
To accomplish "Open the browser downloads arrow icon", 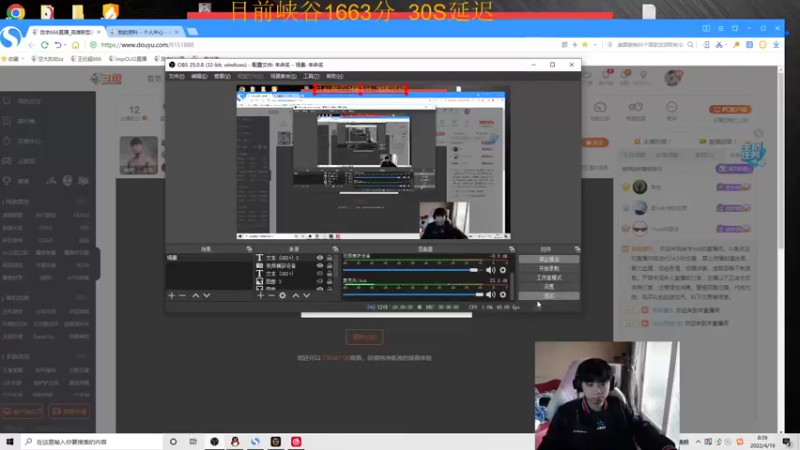I will tap(776, 45).
